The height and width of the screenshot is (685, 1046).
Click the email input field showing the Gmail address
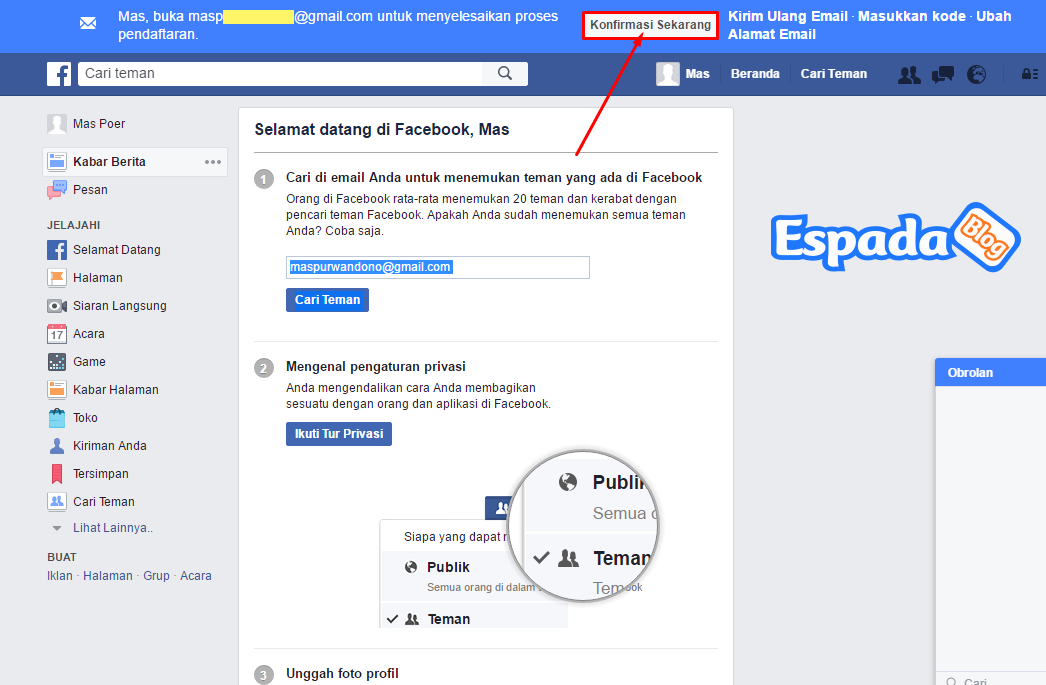(x=437, y=267)
